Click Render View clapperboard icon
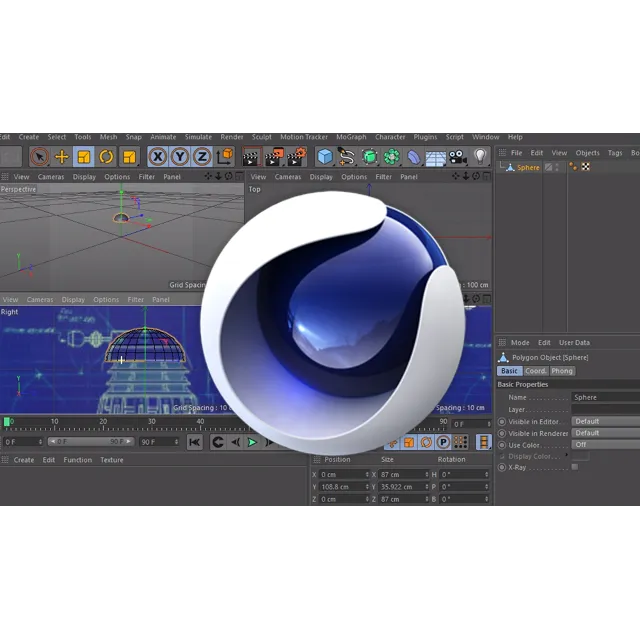Image resolution: width=640 pixels, height=640 pixels. 251,157
